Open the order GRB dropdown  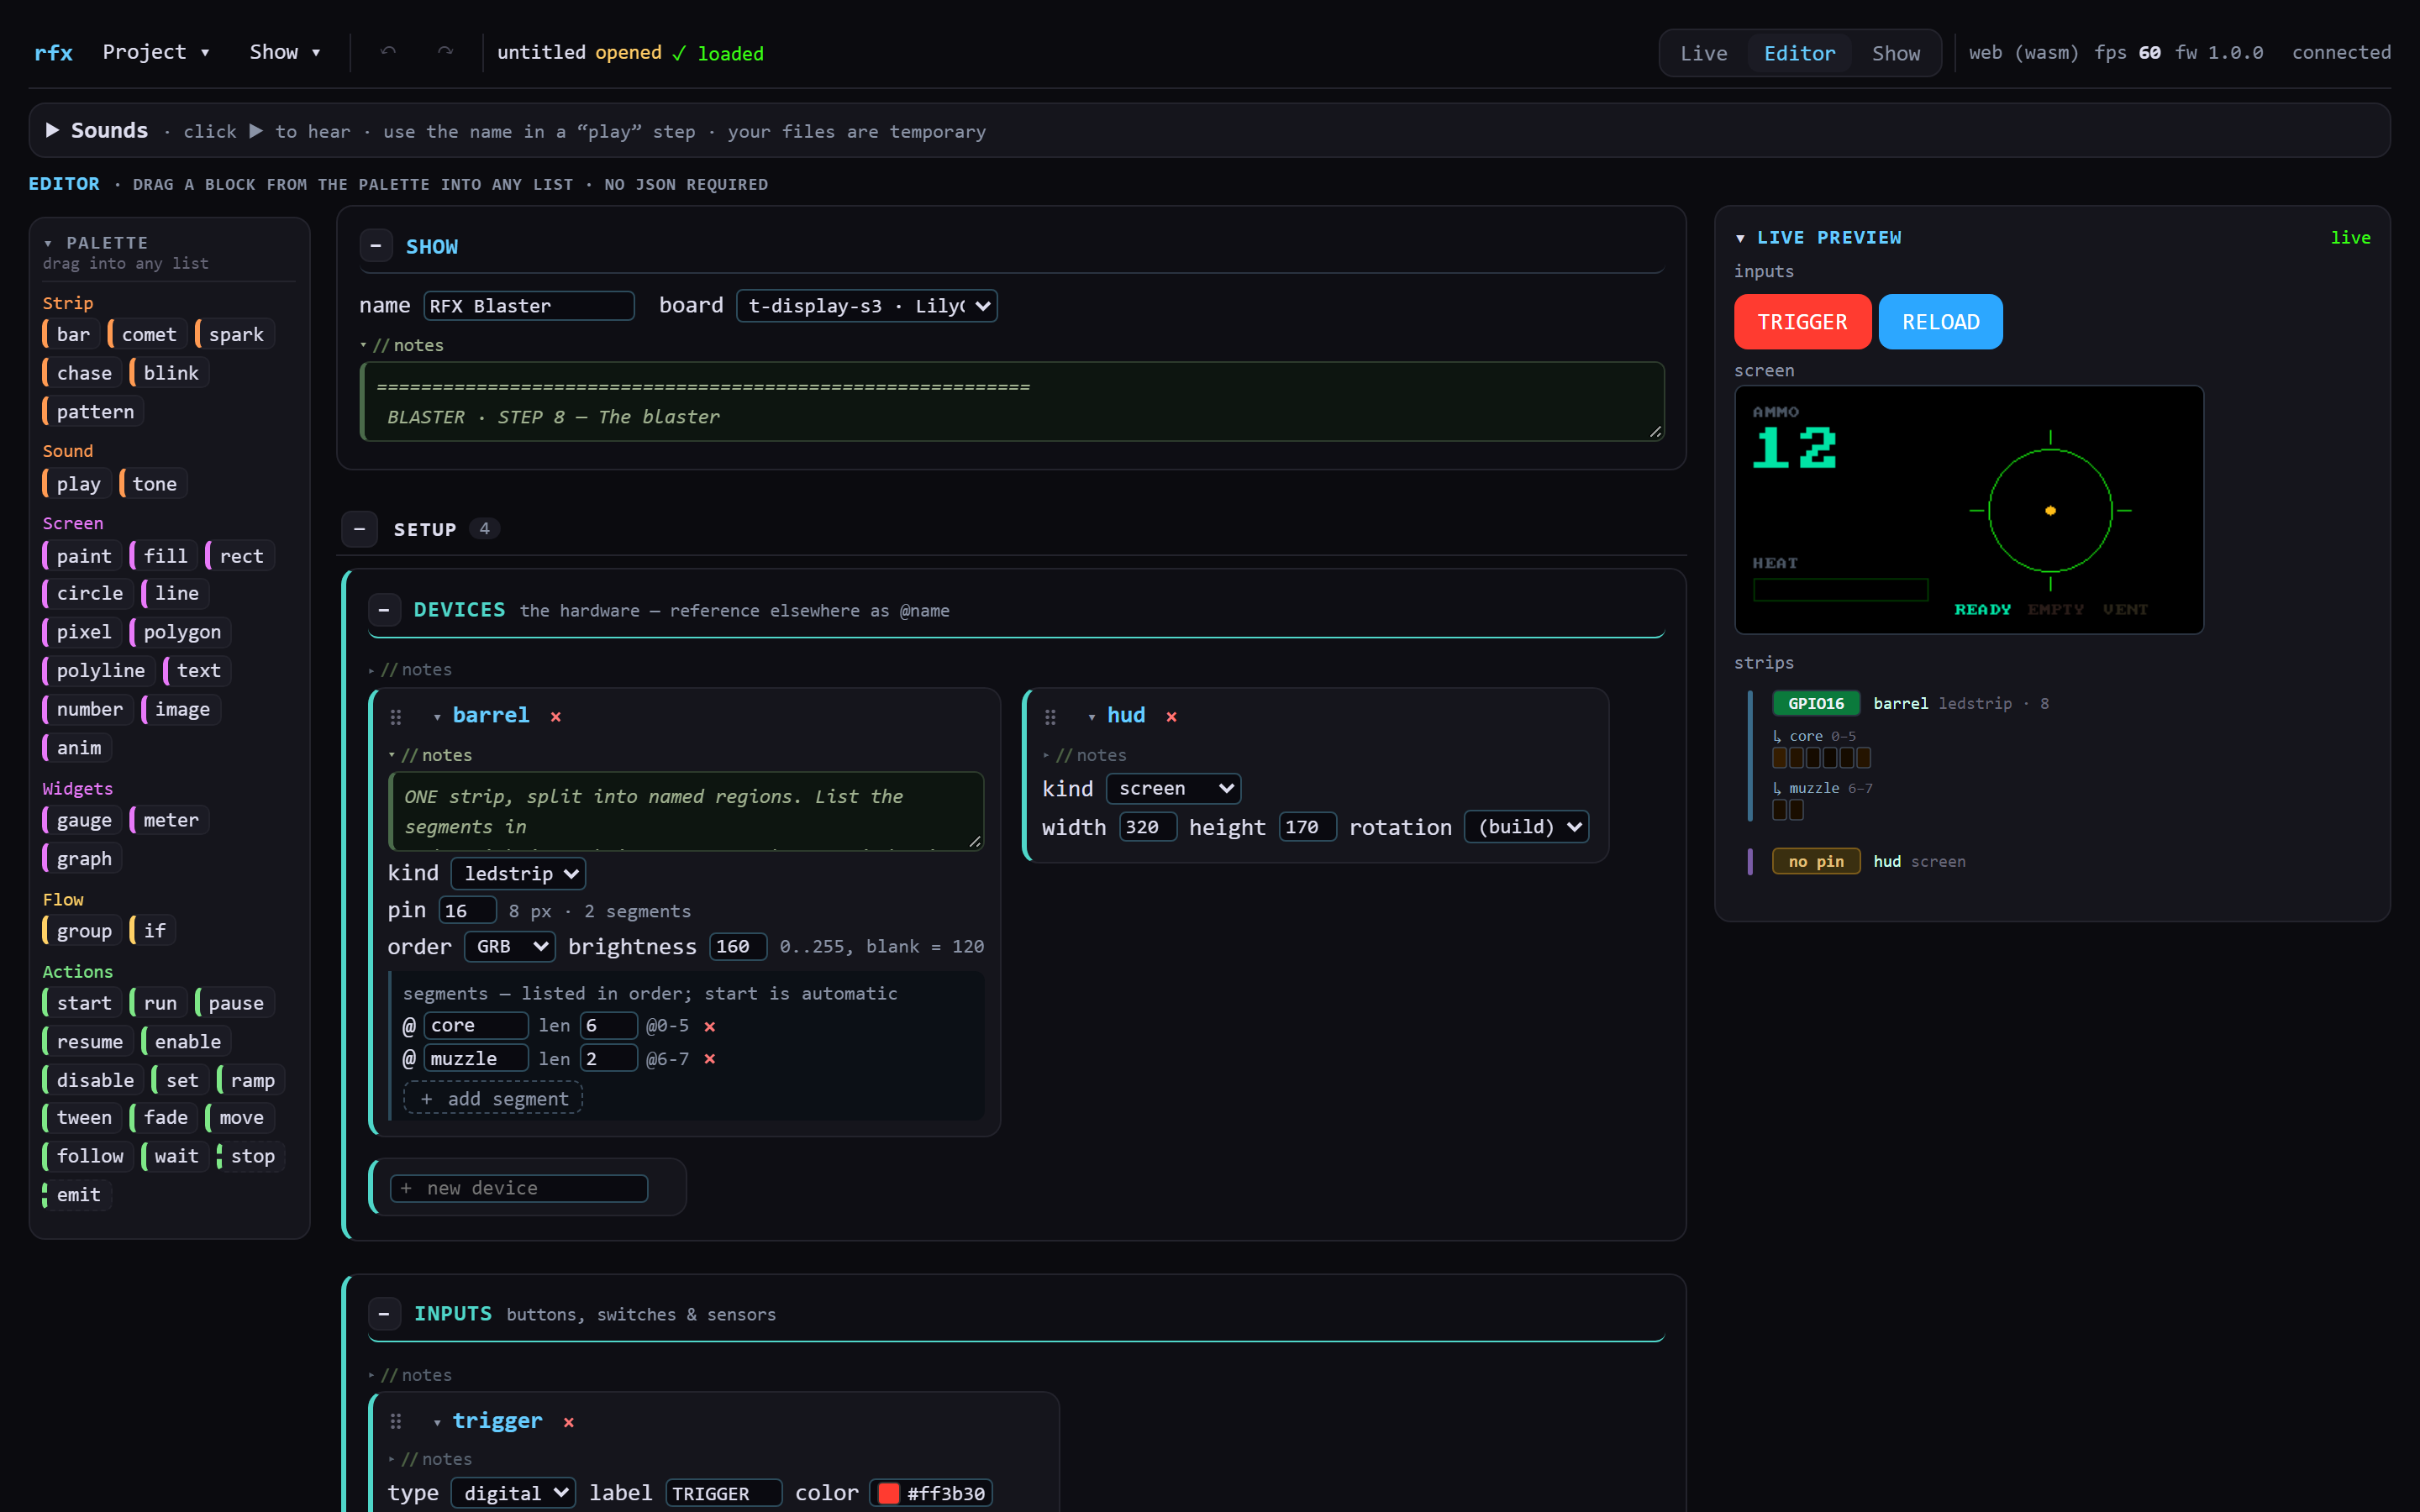click(510, 946)
